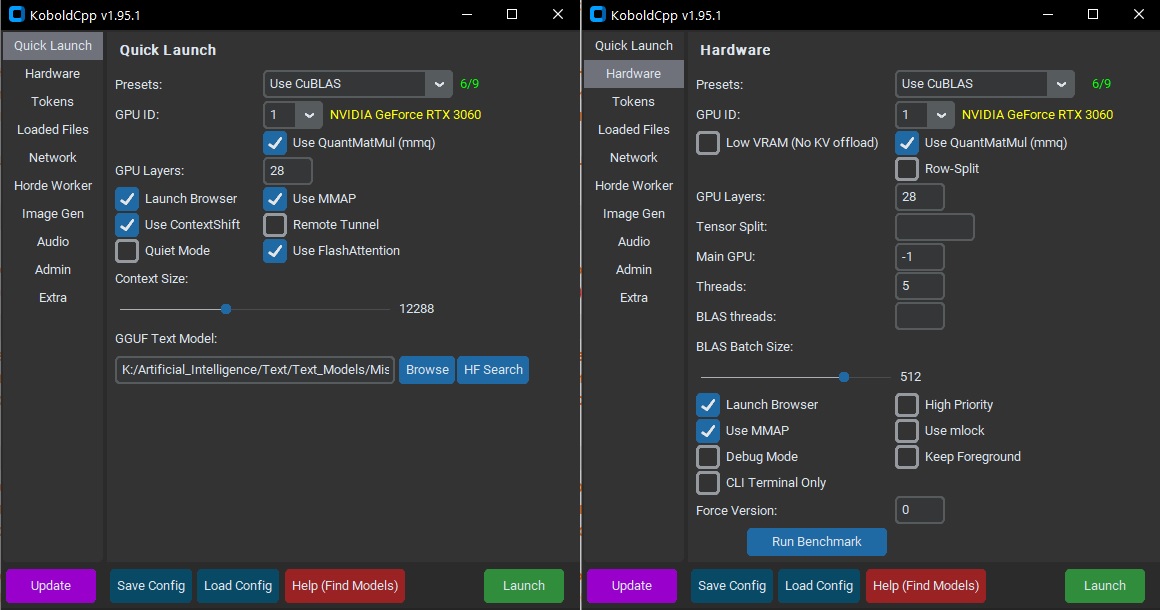Uncheck Launch Browser in Hardware window
This screenshot has width=1160, height=610.
coord(708,404)
